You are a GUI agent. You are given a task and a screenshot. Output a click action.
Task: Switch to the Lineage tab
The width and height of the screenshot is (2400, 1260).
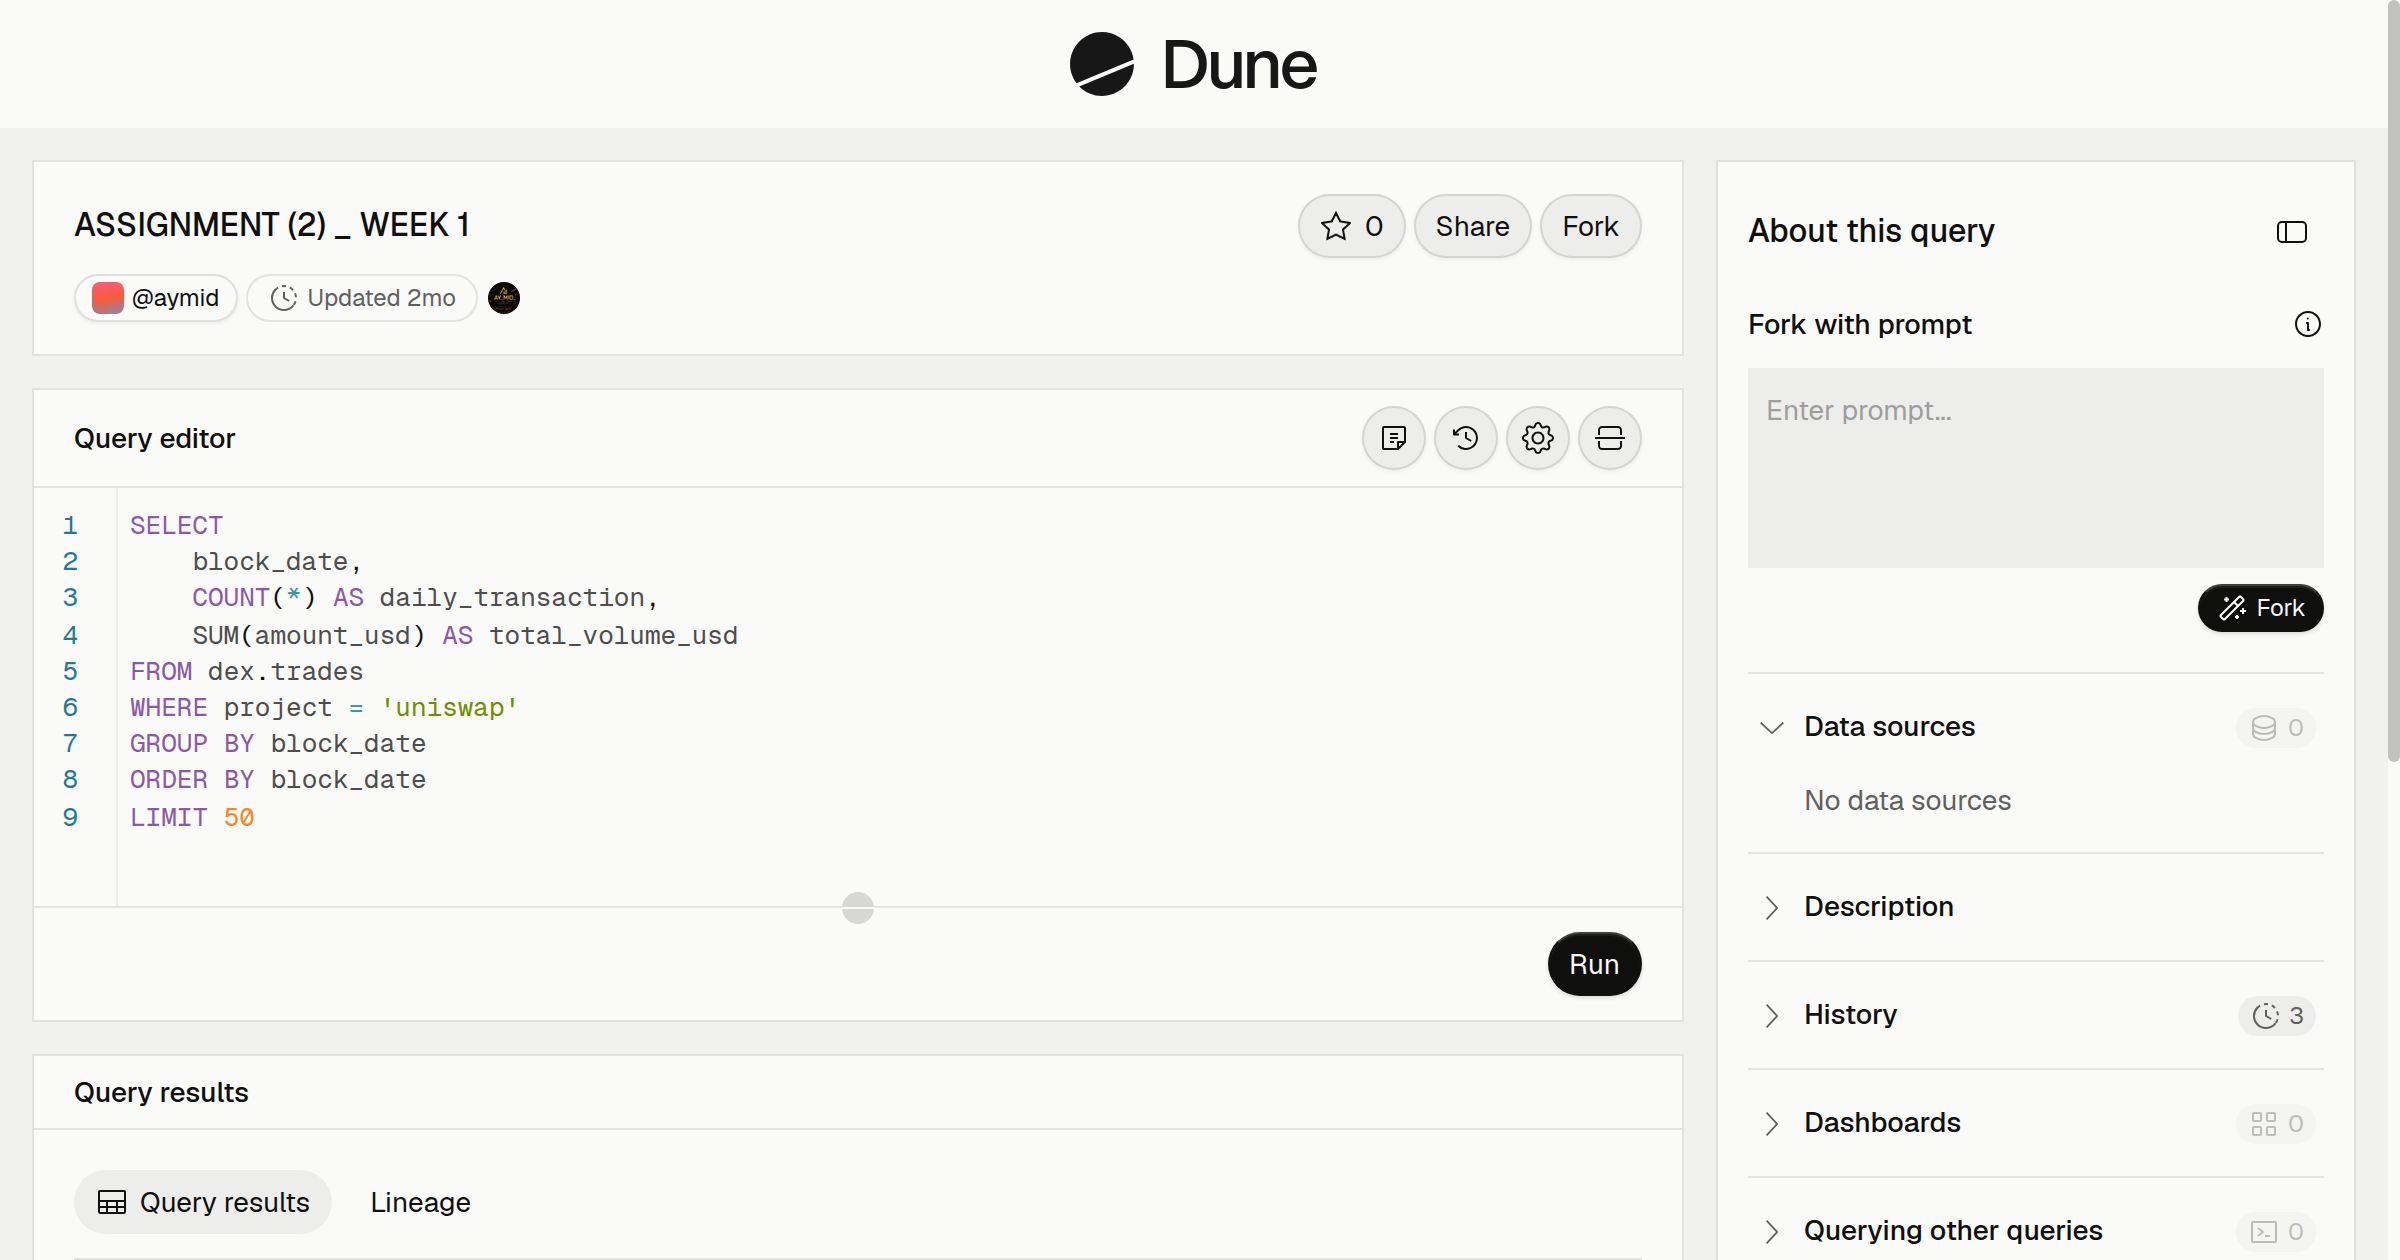click(420, 1202)
